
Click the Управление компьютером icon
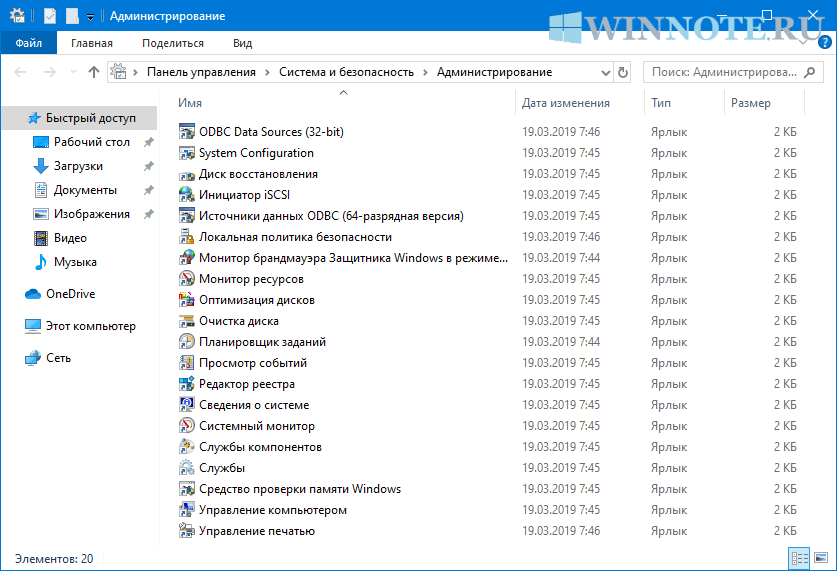(186, 510)
